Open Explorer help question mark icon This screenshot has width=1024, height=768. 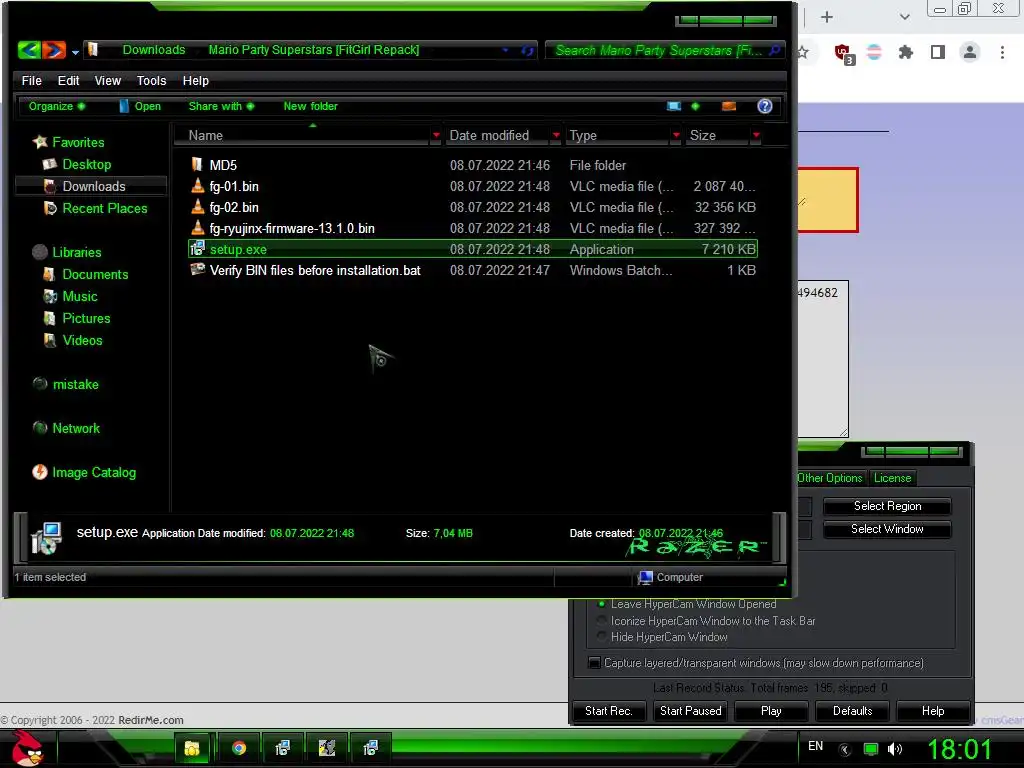[765, 106]
